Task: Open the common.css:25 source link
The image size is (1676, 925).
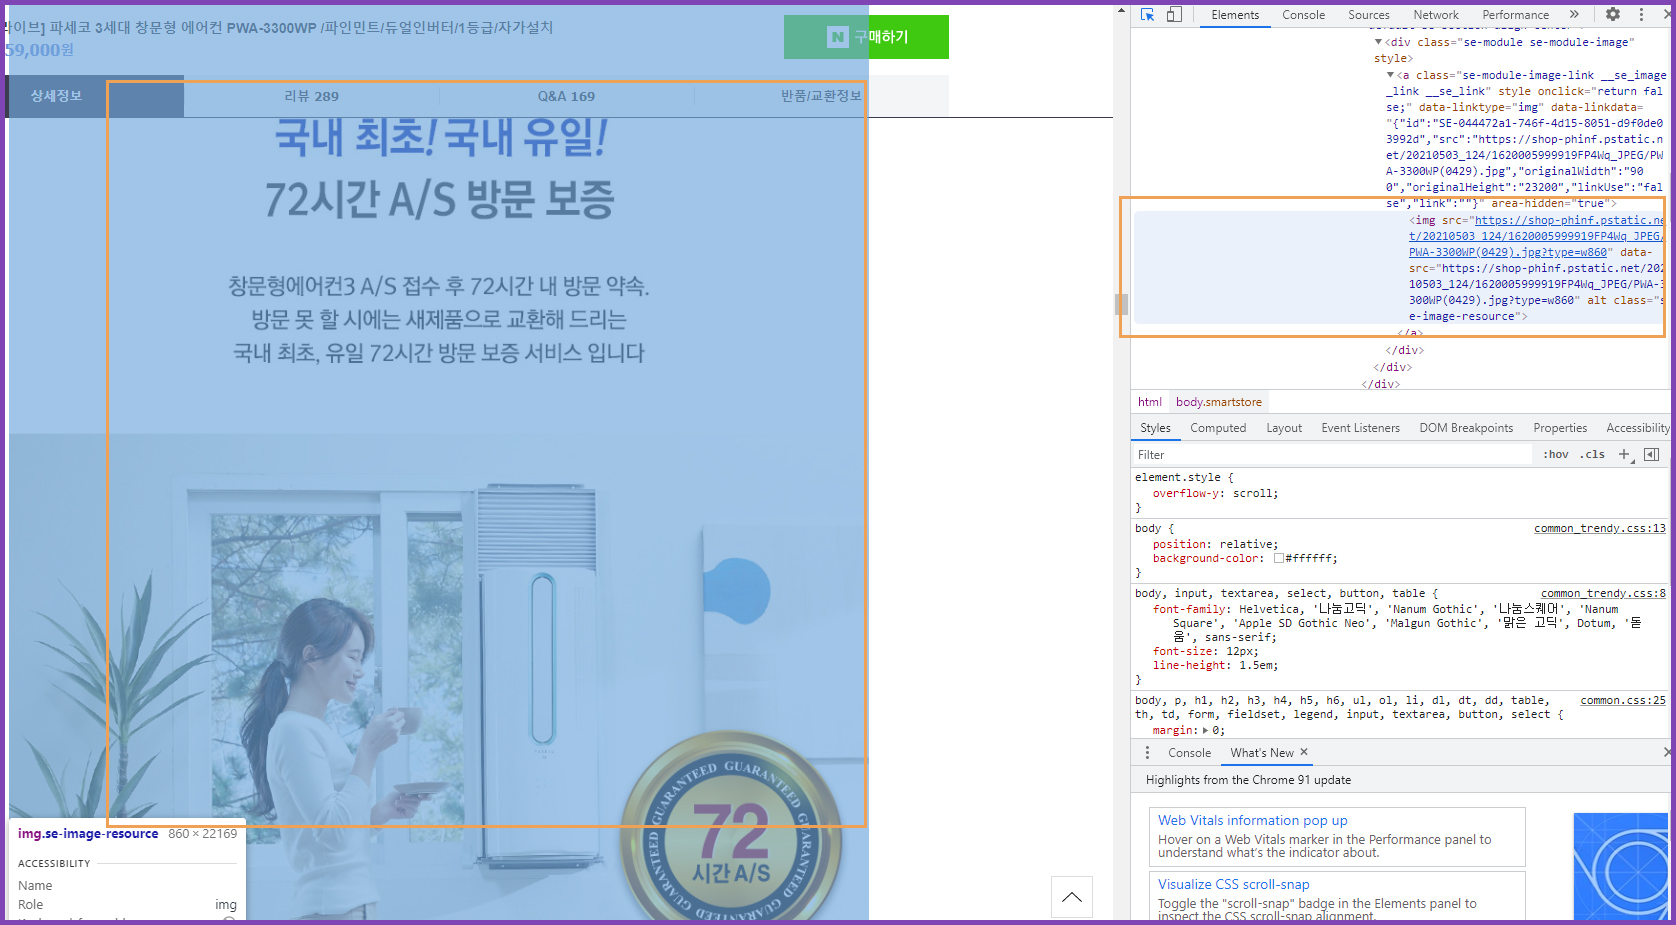Action: click(x=1623, y=700)
